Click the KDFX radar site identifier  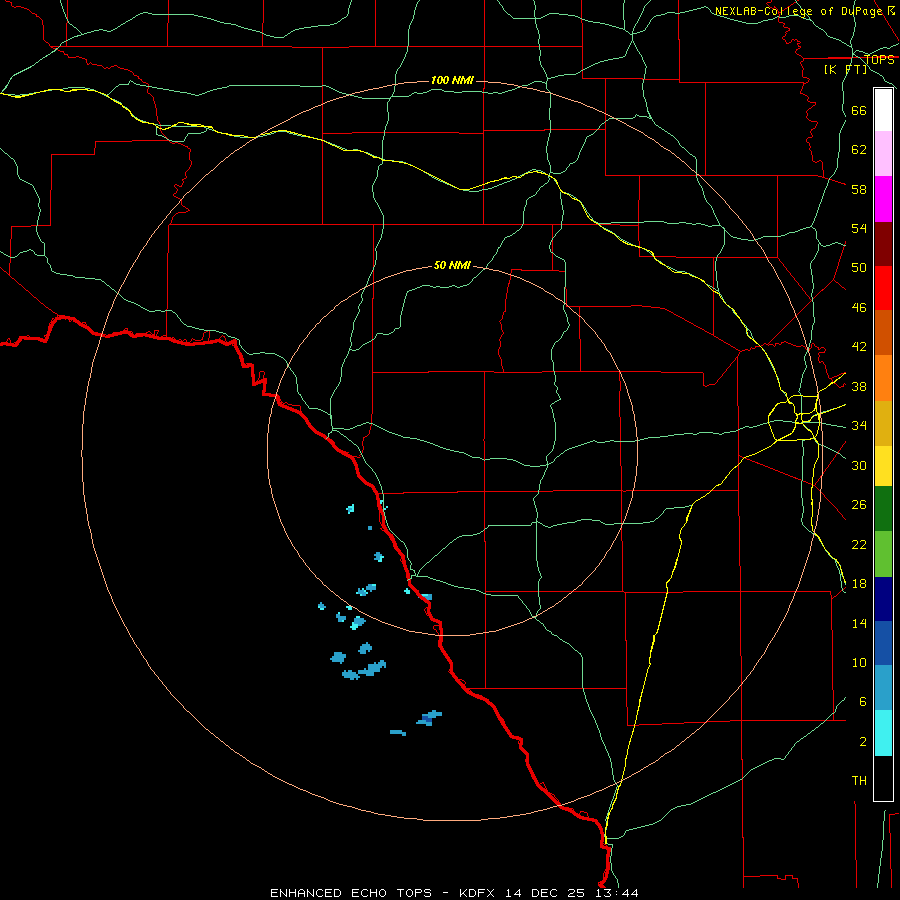tap(479, 893)
